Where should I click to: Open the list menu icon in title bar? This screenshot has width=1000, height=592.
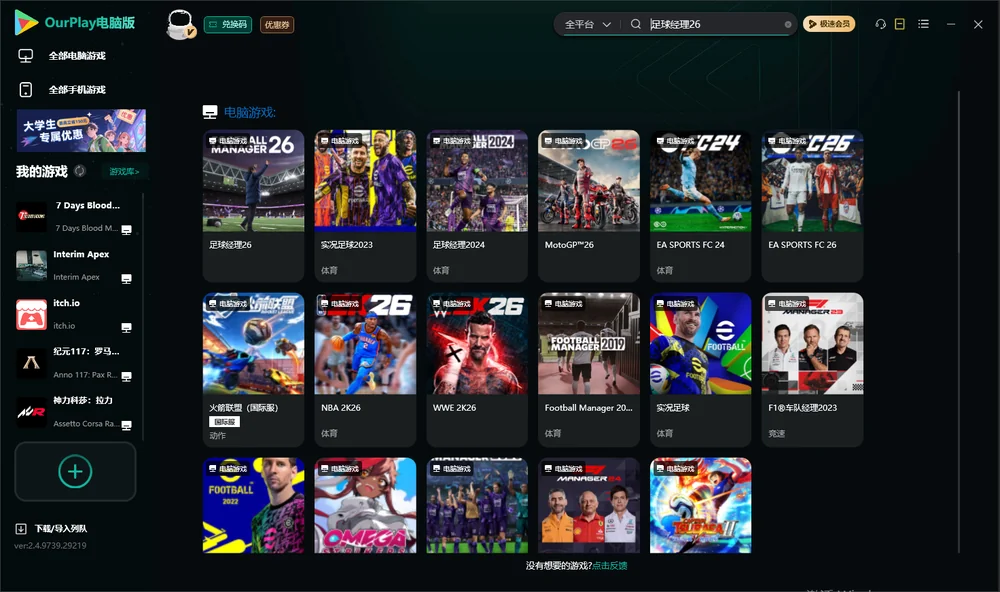click(923, 24)
